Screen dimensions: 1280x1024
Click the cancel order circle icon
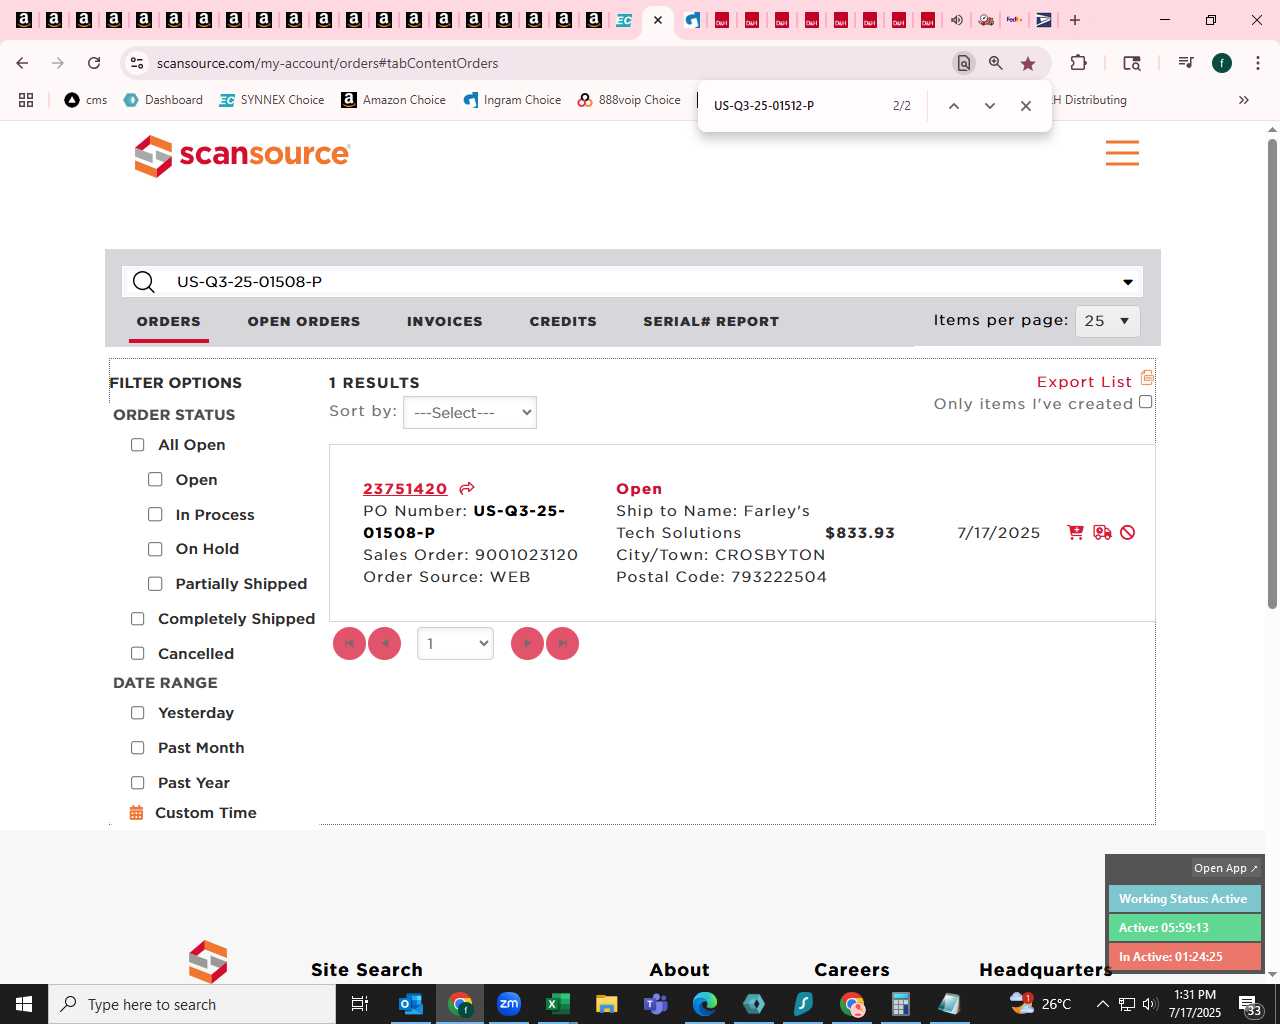pos(1128,532)
